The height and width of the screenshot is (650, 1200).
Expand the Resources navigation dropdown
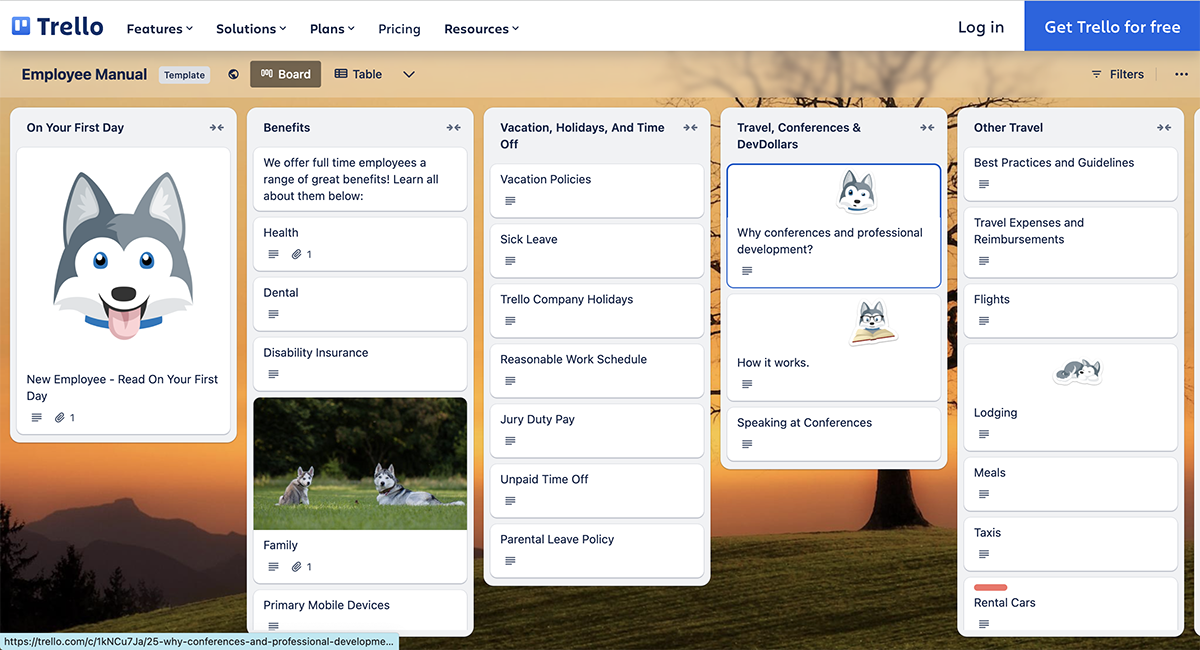point(481,28)
